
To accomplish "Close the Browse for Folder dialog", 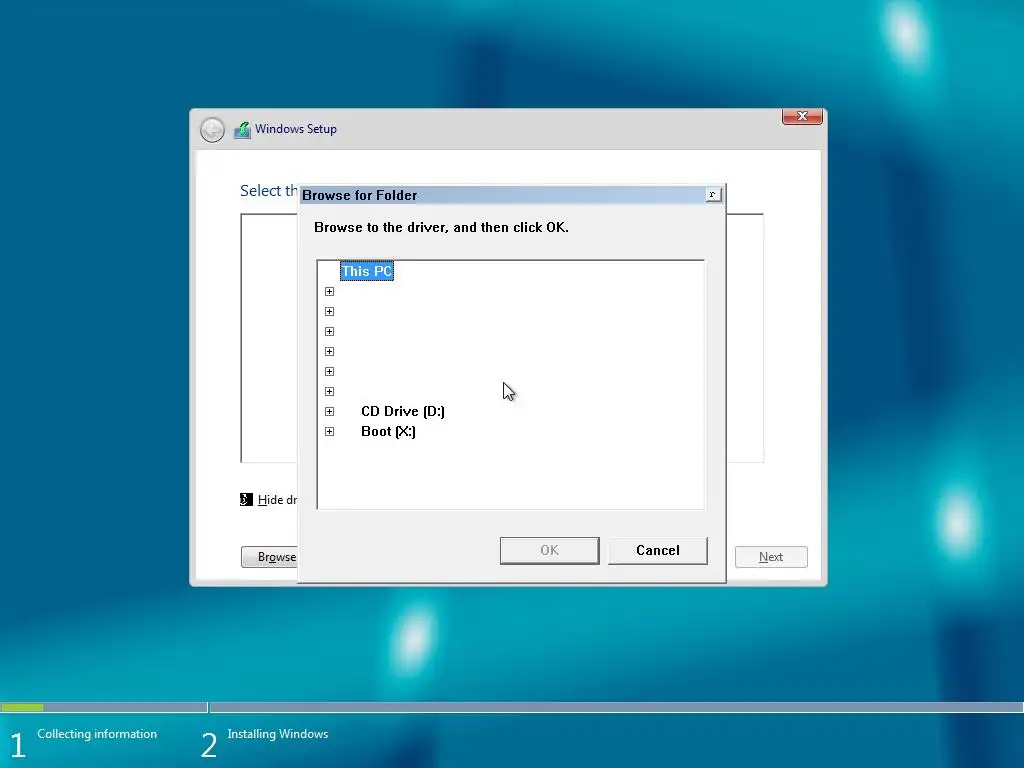I will coord(712,195).
